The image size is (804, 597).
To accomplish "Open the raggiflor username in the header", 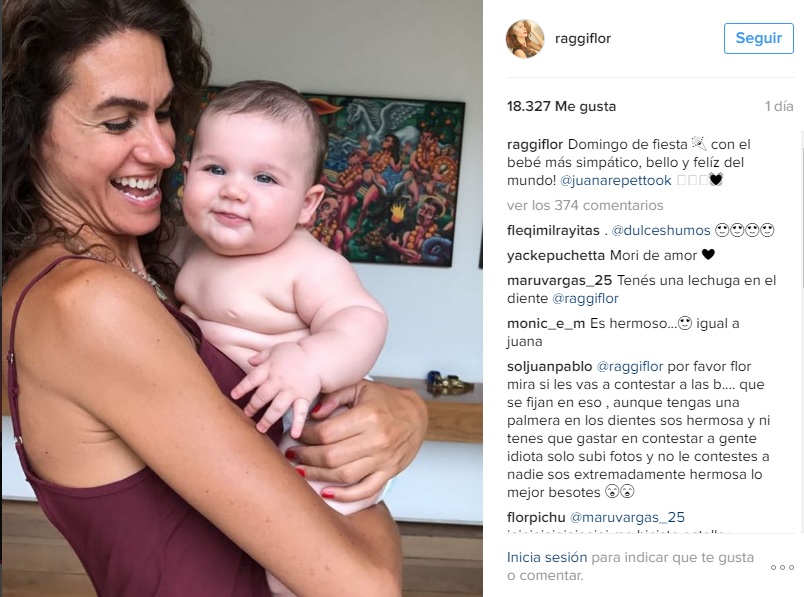I will 583,38.
